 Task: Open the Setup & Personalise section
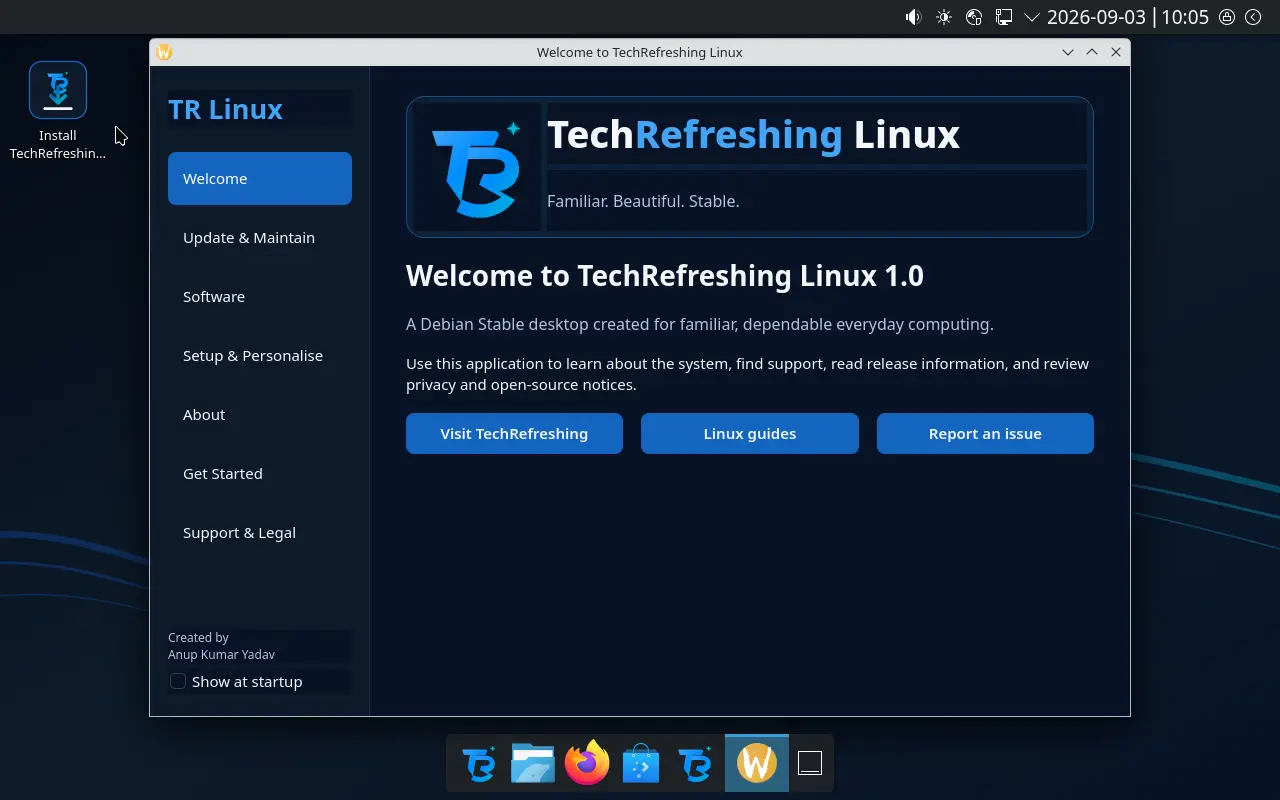pos(260,355)
